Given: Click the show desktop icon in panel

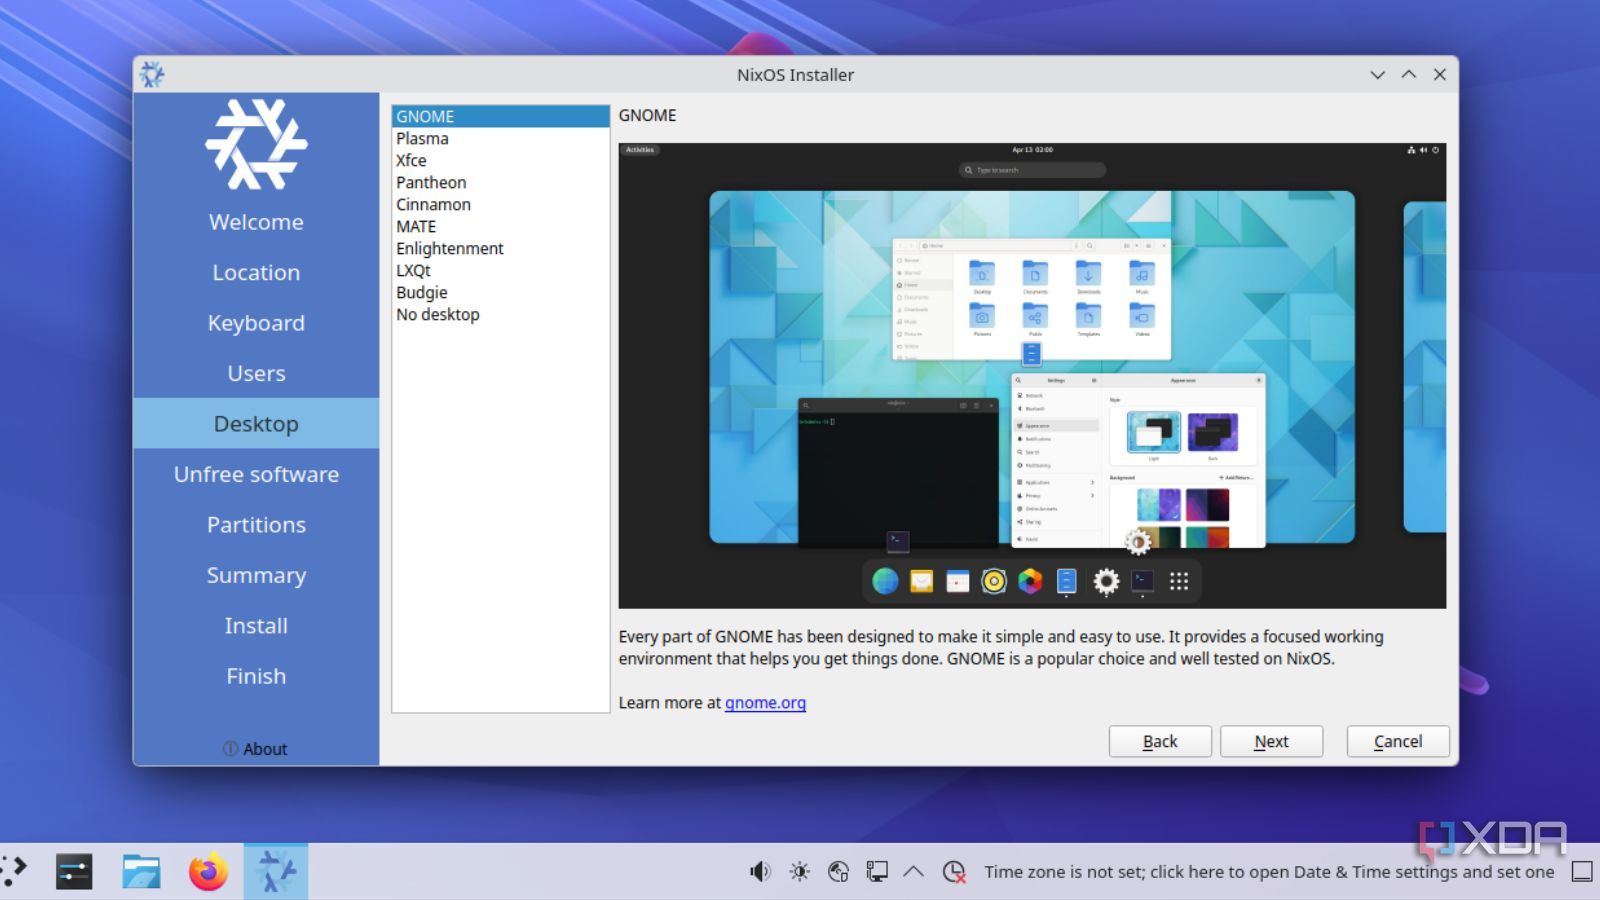Looking at the screenshot, I should [1582, 872].
